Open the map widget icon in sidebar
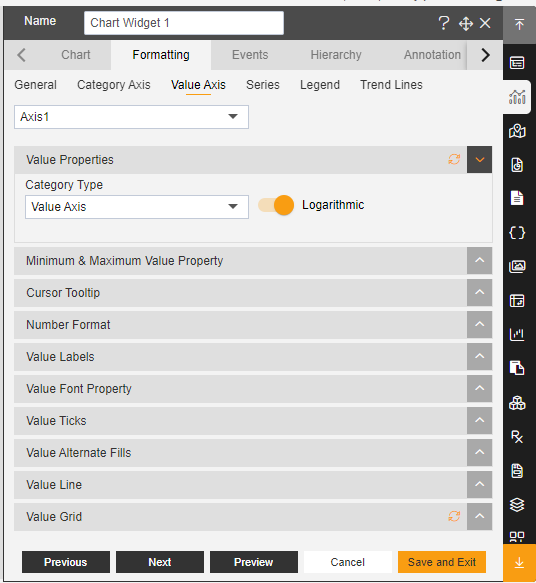 coord(517,131)
